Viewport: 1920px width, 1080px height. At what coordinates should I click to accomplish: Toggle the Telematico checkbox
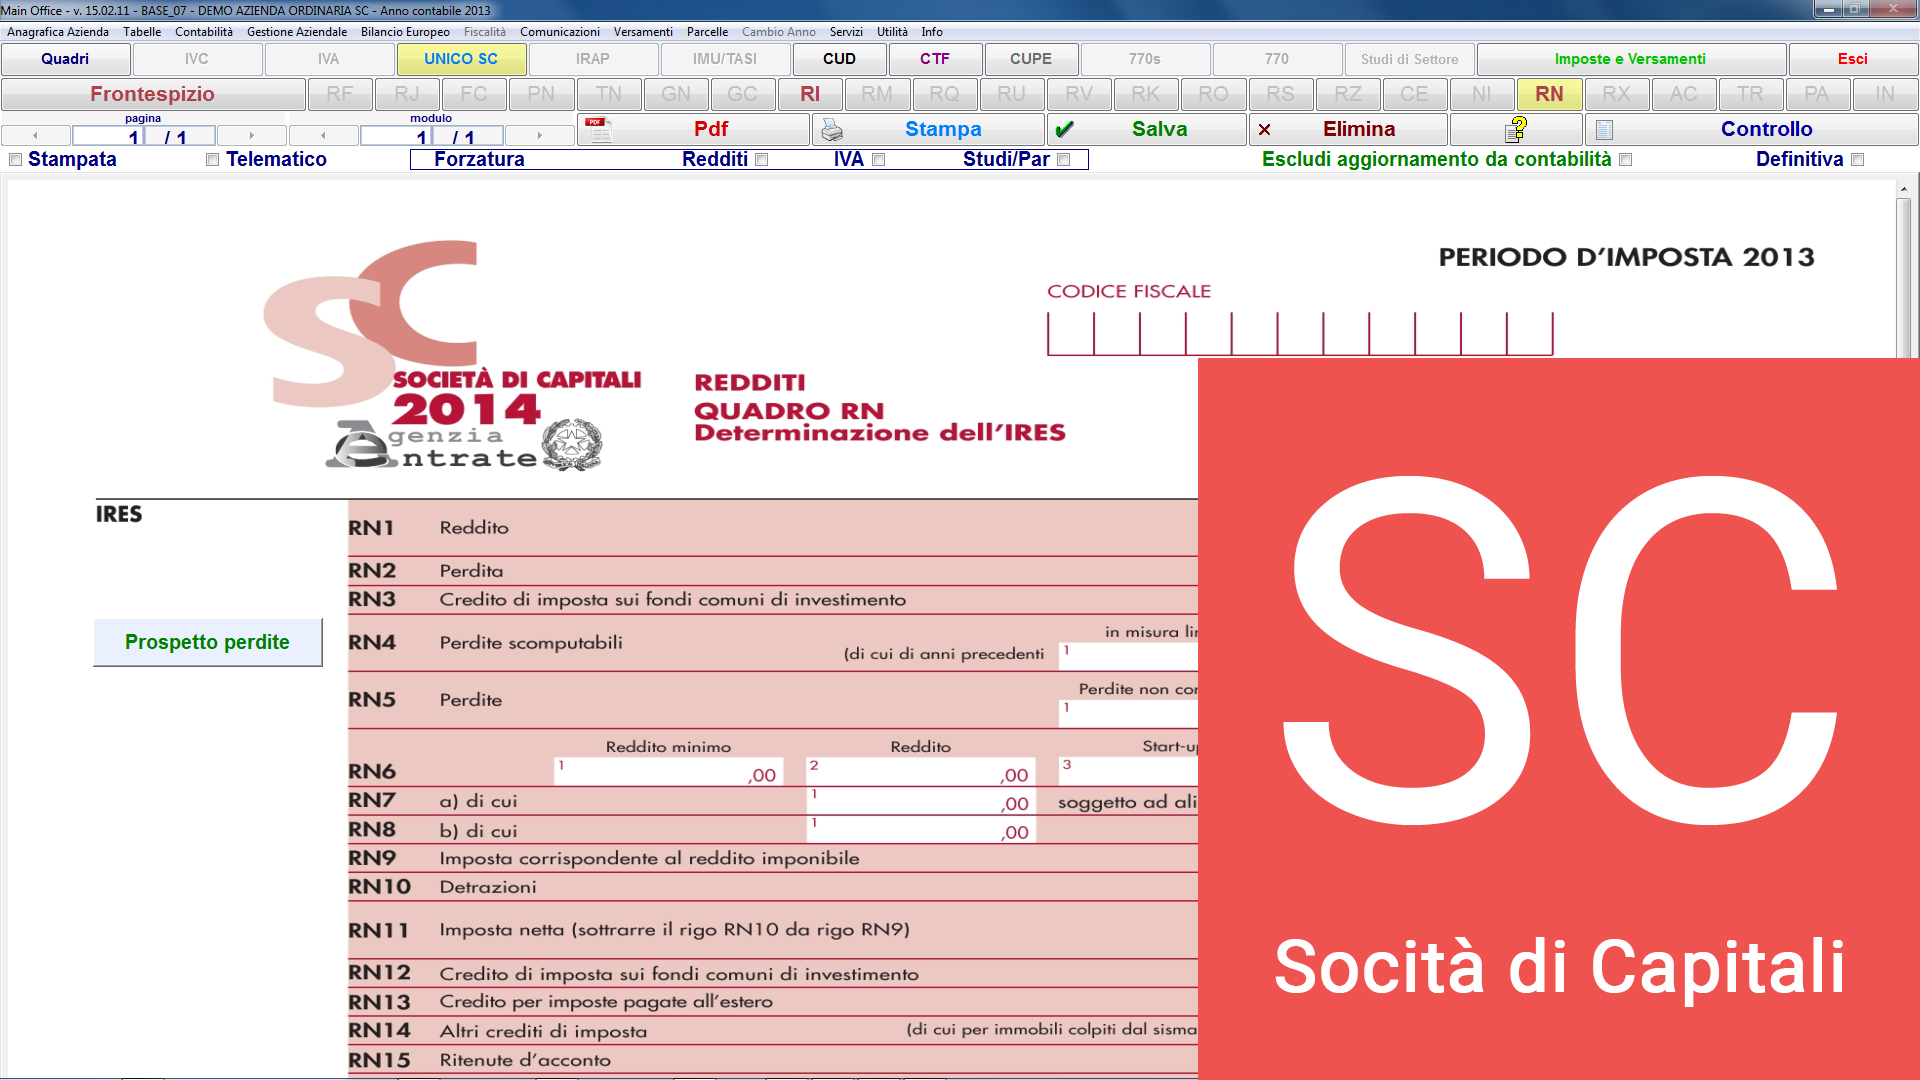(x=212, y=160)
